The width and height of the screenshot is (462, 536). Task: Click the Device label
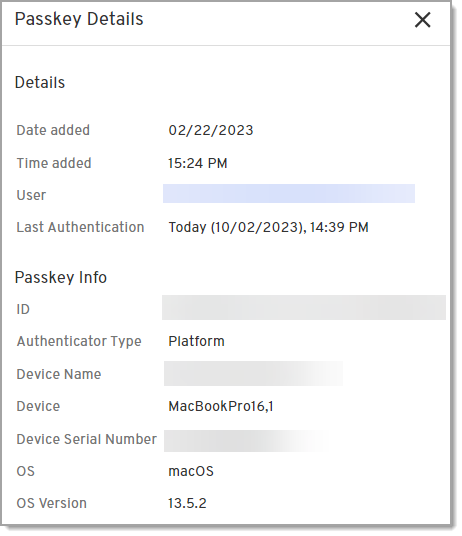38,406
